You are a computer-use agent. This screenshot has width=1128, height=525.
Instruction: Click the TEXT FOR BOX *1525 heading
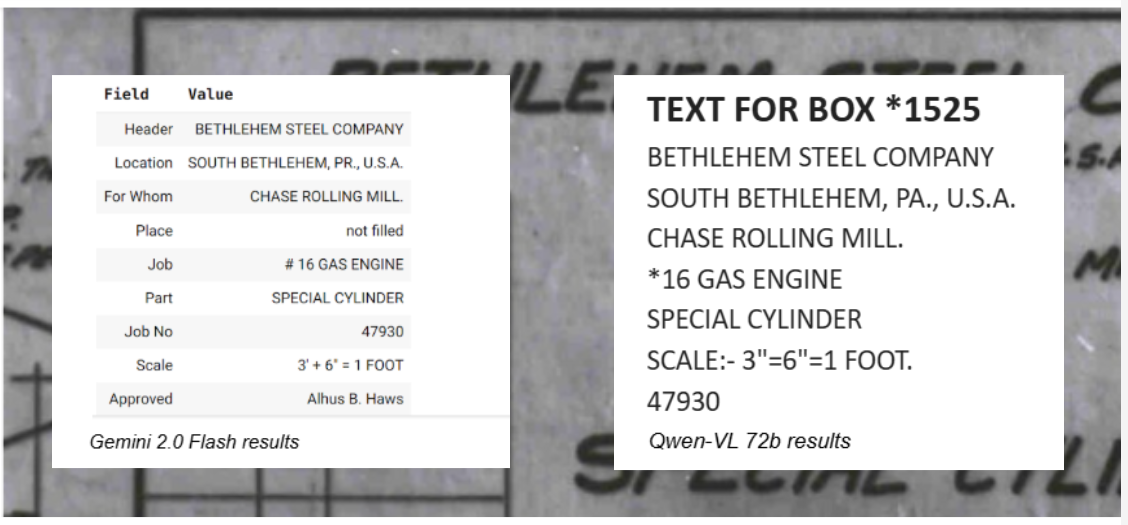(x=814, y=109)
